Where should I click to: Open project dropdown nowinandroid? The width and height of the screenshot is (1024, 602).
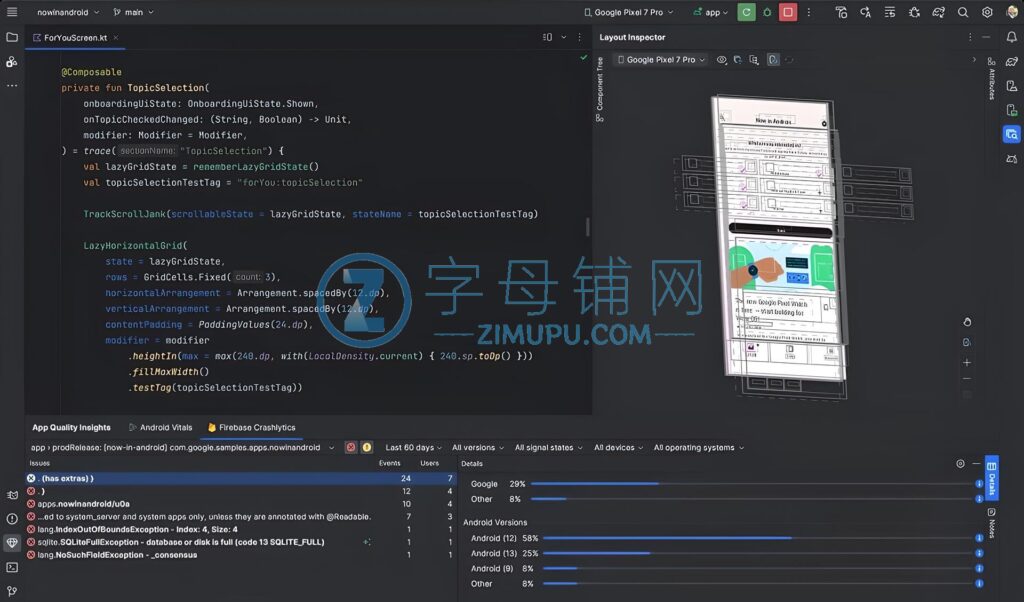(x=68, y=12)
